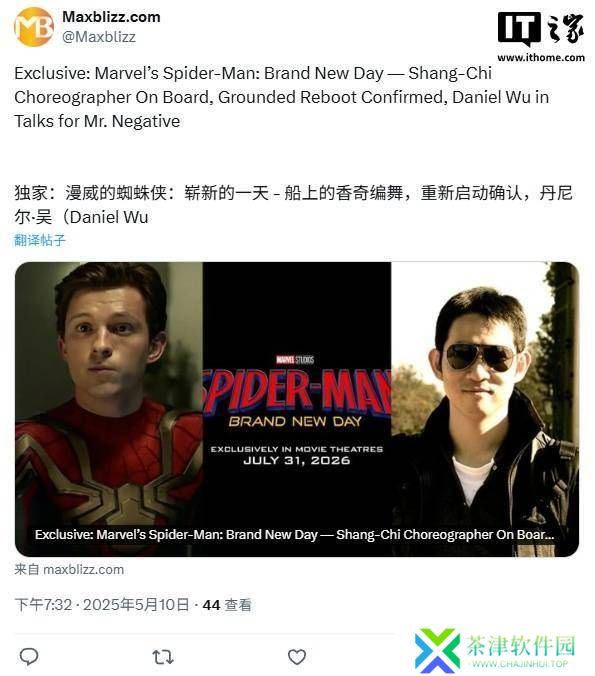Viewport: 595px width, 676px height.
Task: Click the 茶津软件园 watermark text
Action: [x=521, y=646]
